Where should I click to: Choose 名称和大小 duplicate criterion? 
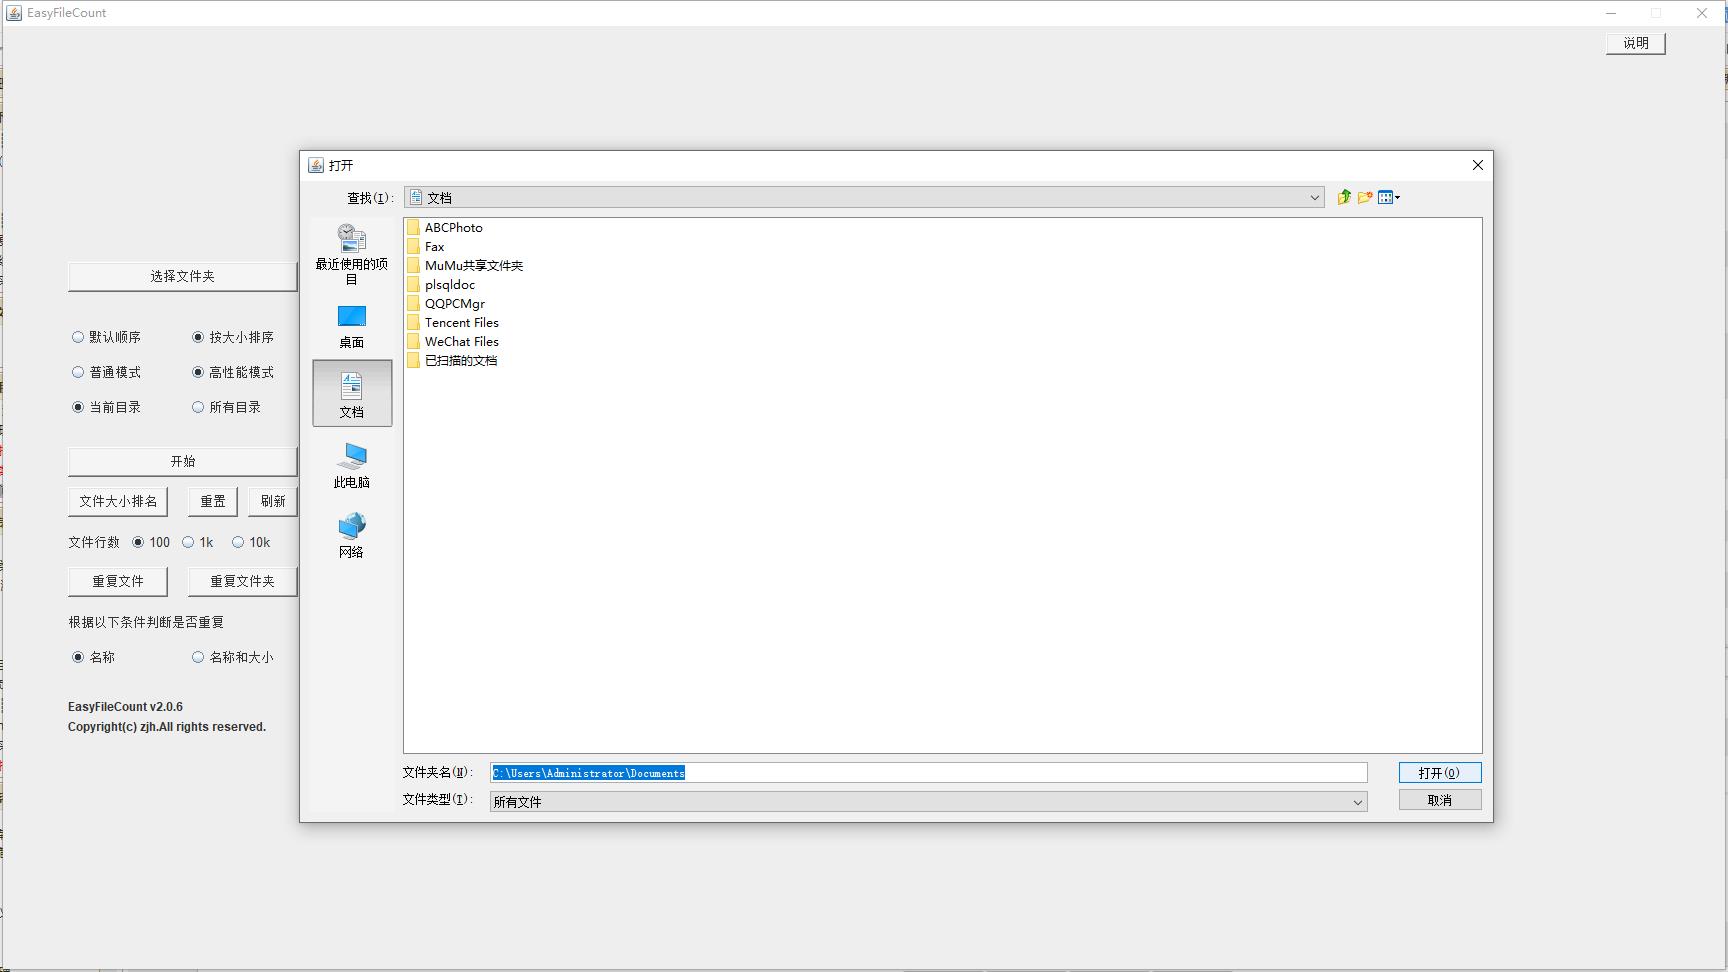[x=198, y=657]
